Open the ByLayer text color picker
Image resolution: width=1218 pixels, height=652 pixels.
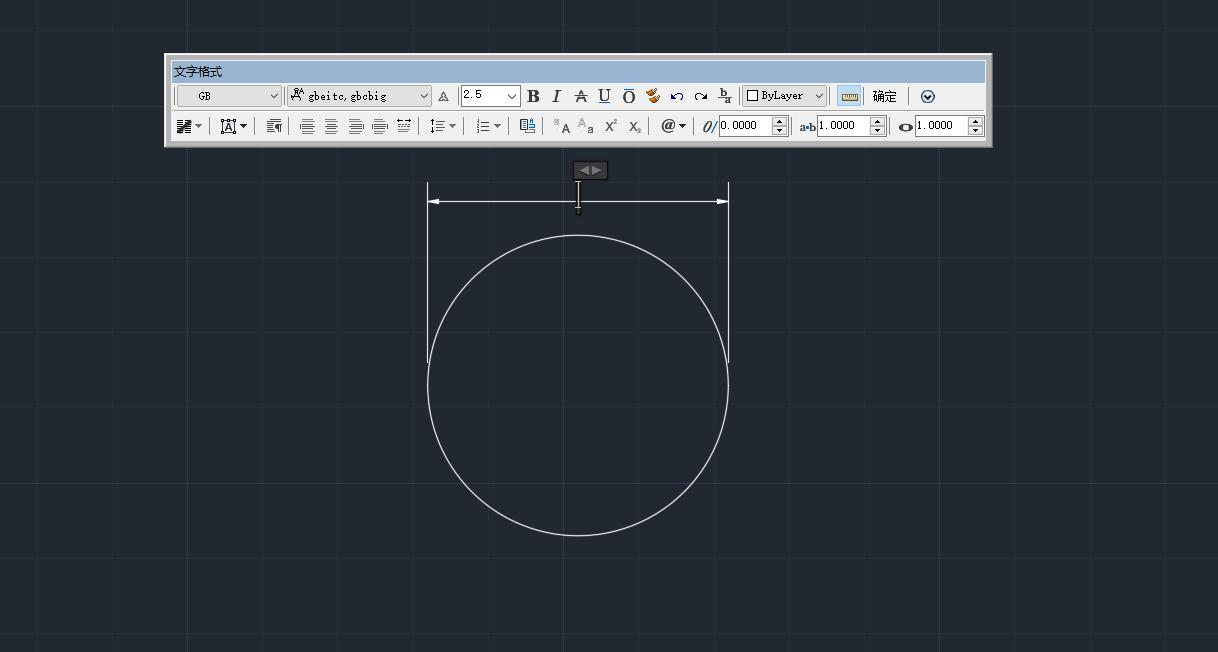tap(785, 96)
